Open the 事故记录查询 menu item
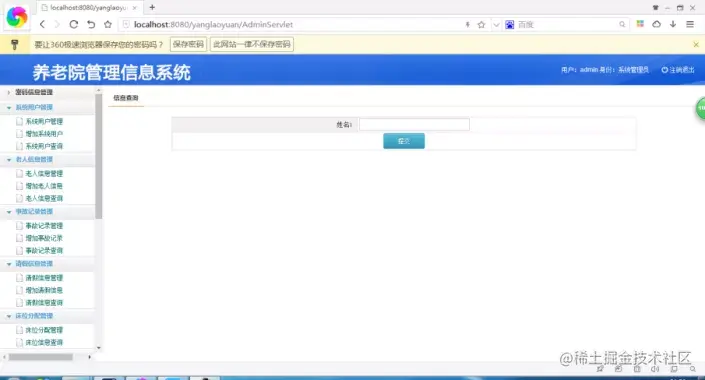The image size is (705, 380). click(44, 250)
